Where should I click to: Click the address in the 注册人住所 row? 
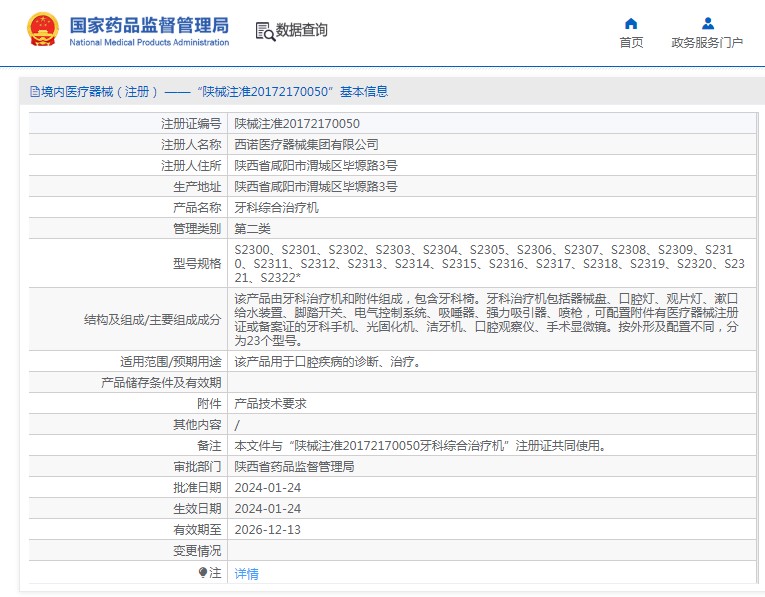pyautogui.click(x=316, y=166)
